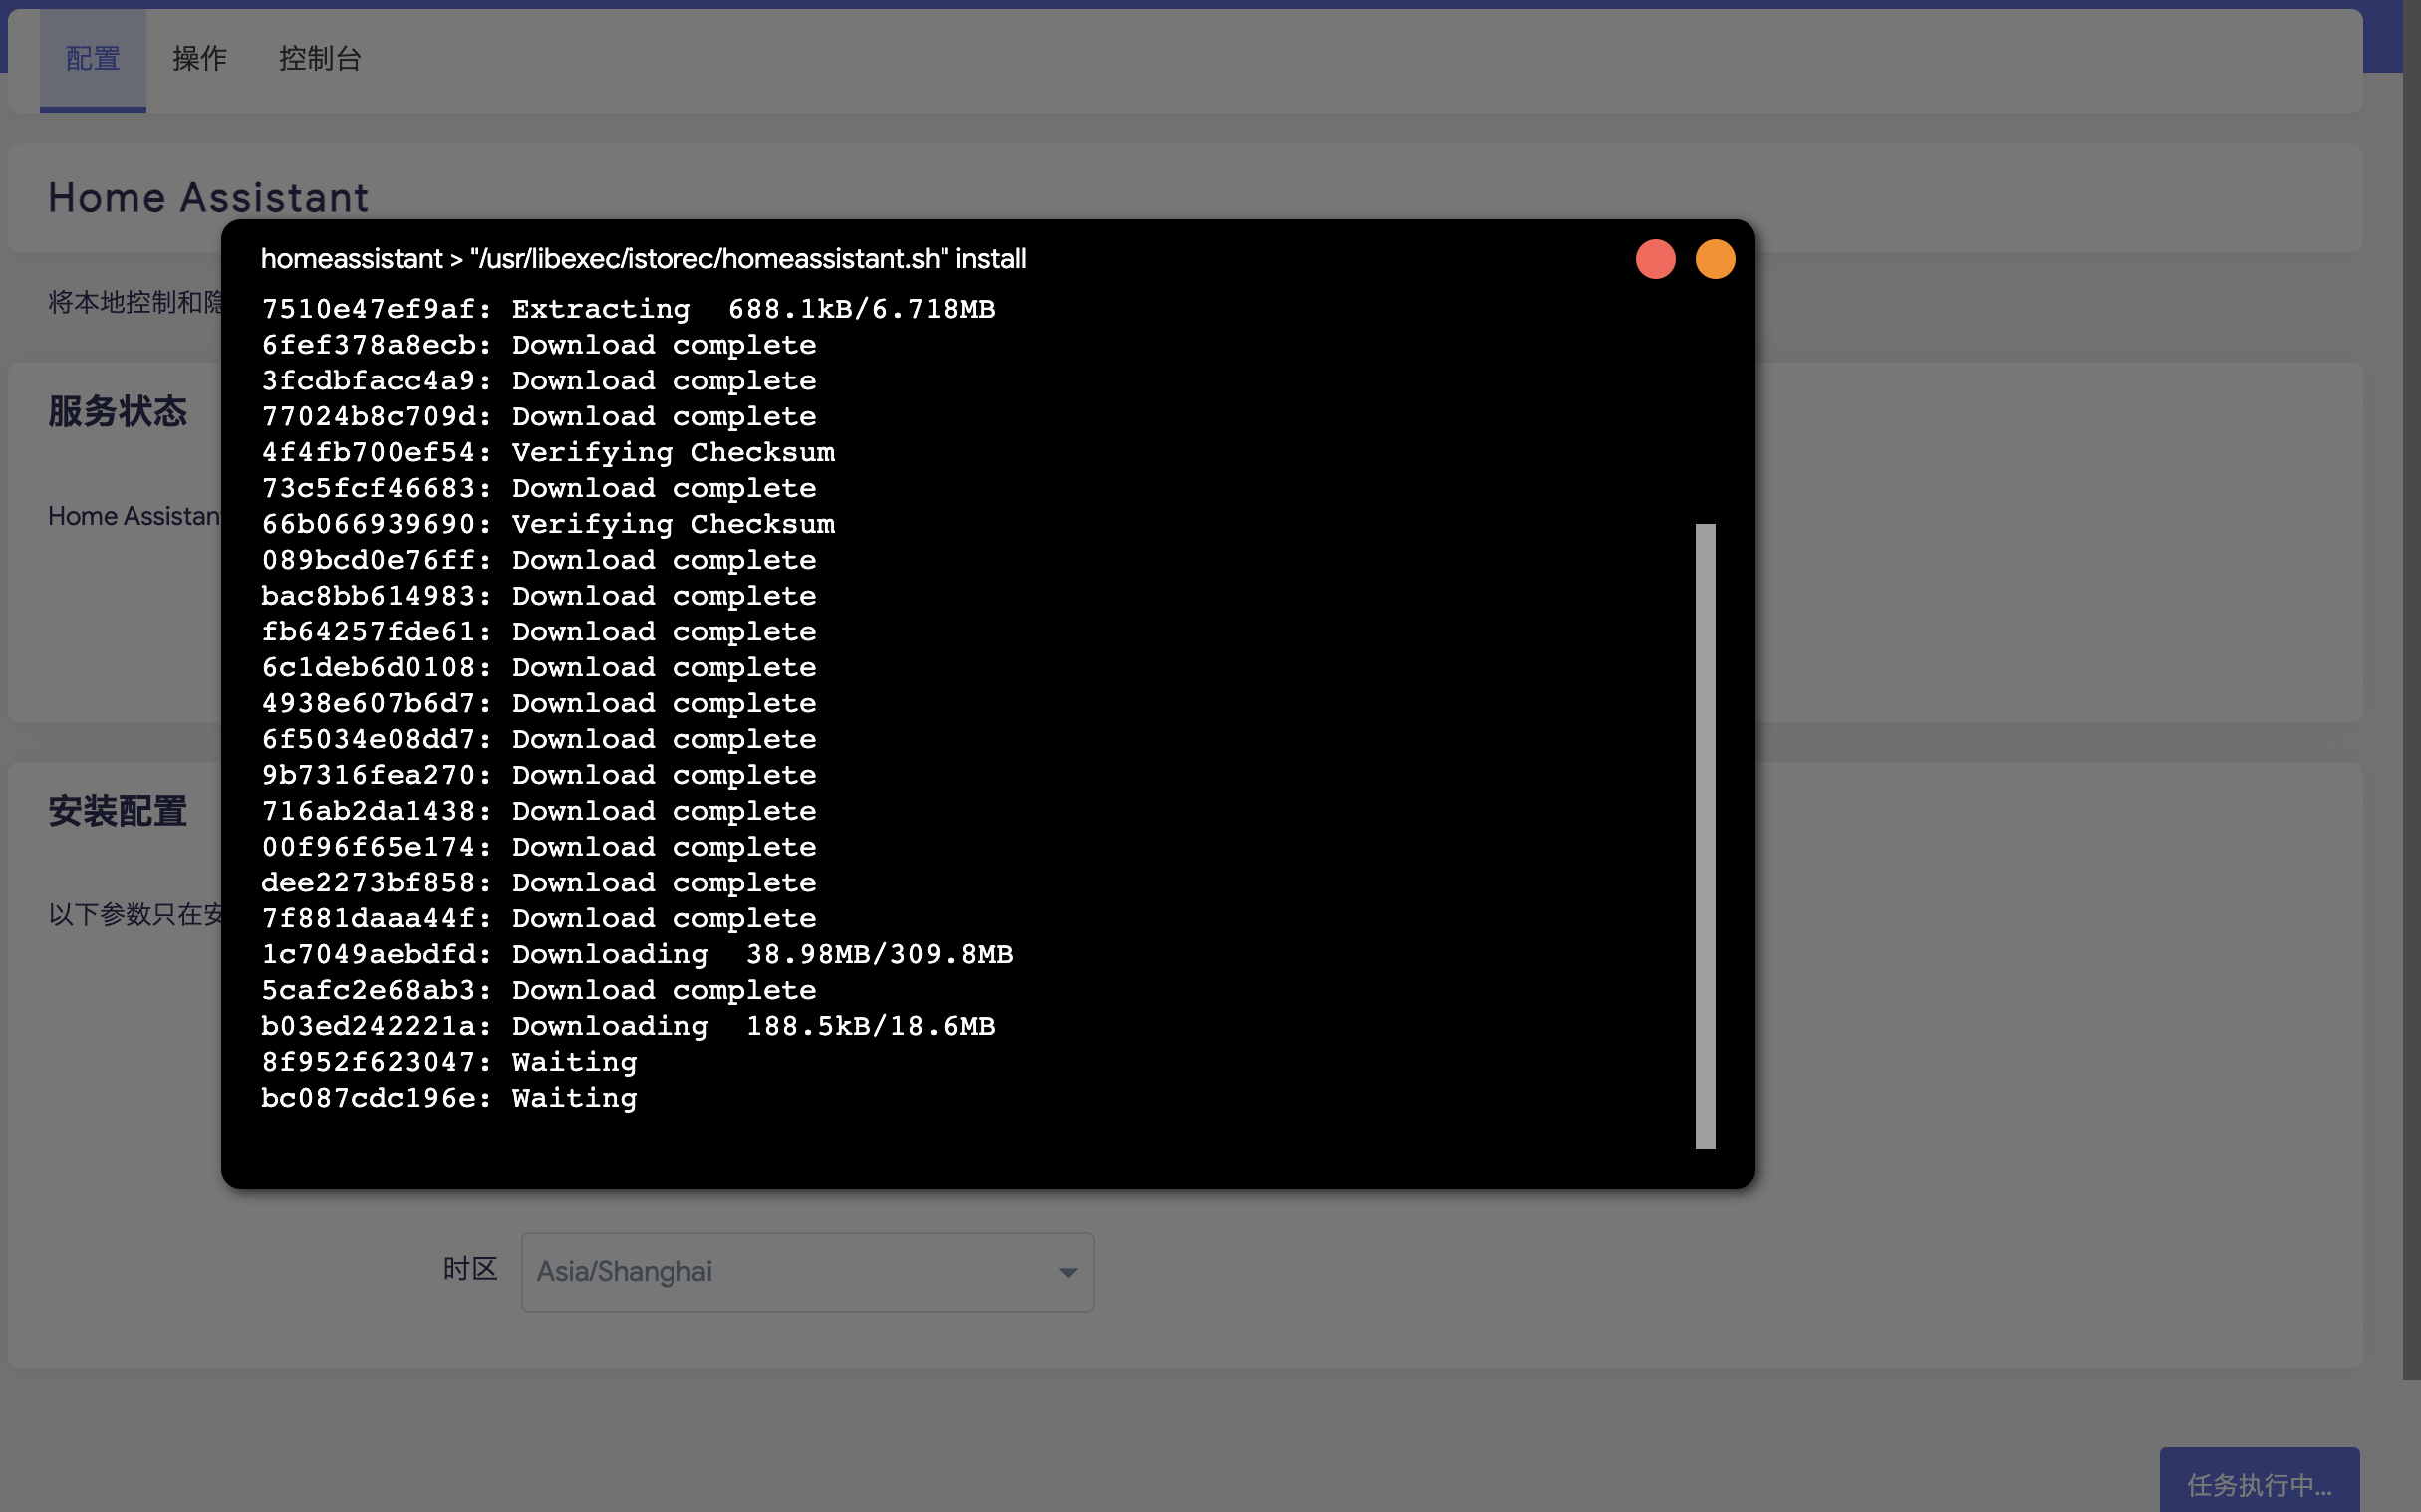Click the red circle button in terminal dialog
The height and width of the screenshot is (1512, 2421).
tap(1655, 259)
